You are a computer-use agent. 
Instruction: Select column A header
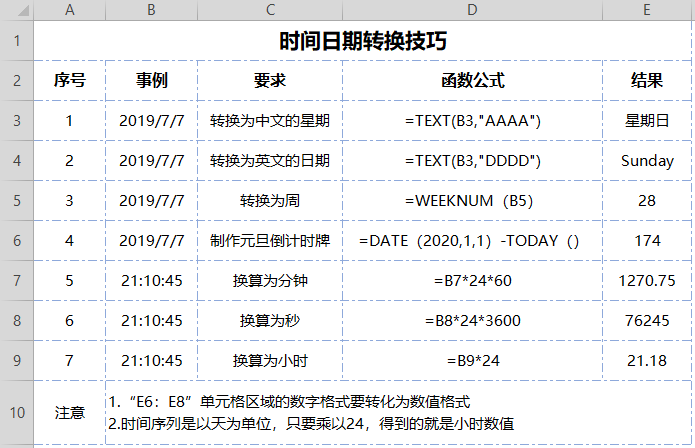(70, 10)
